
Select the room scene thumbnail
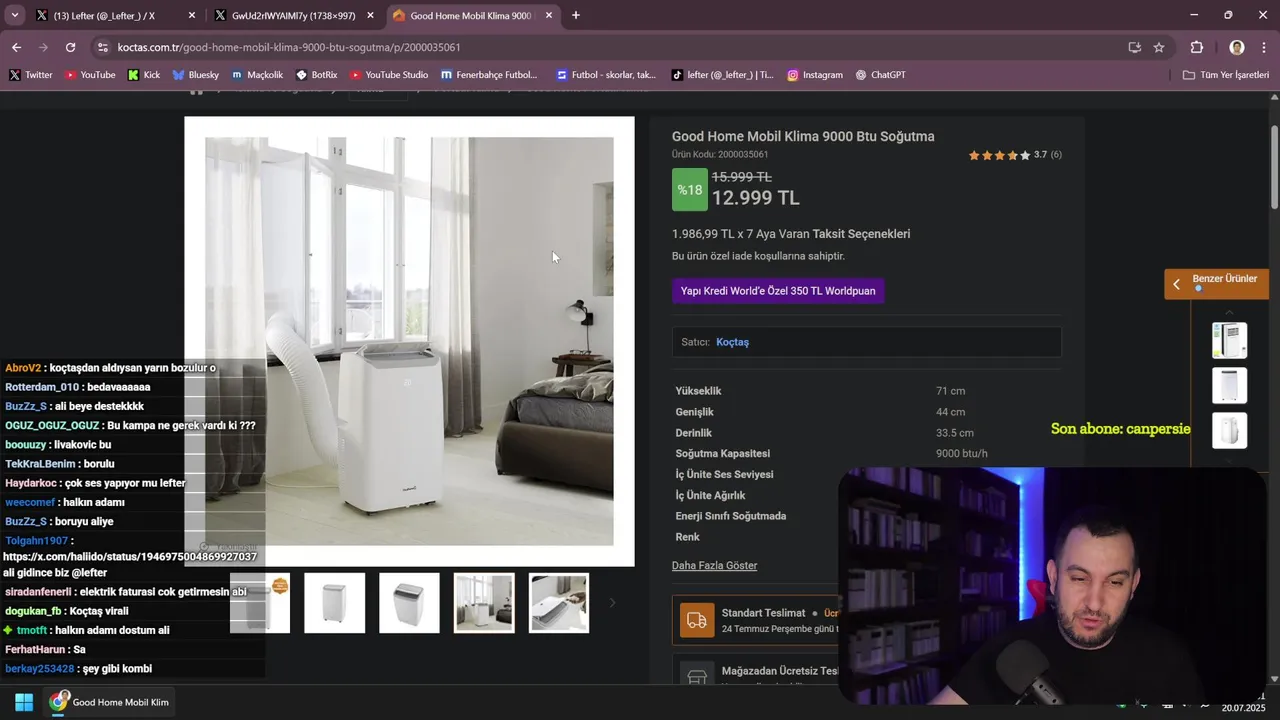484,603
